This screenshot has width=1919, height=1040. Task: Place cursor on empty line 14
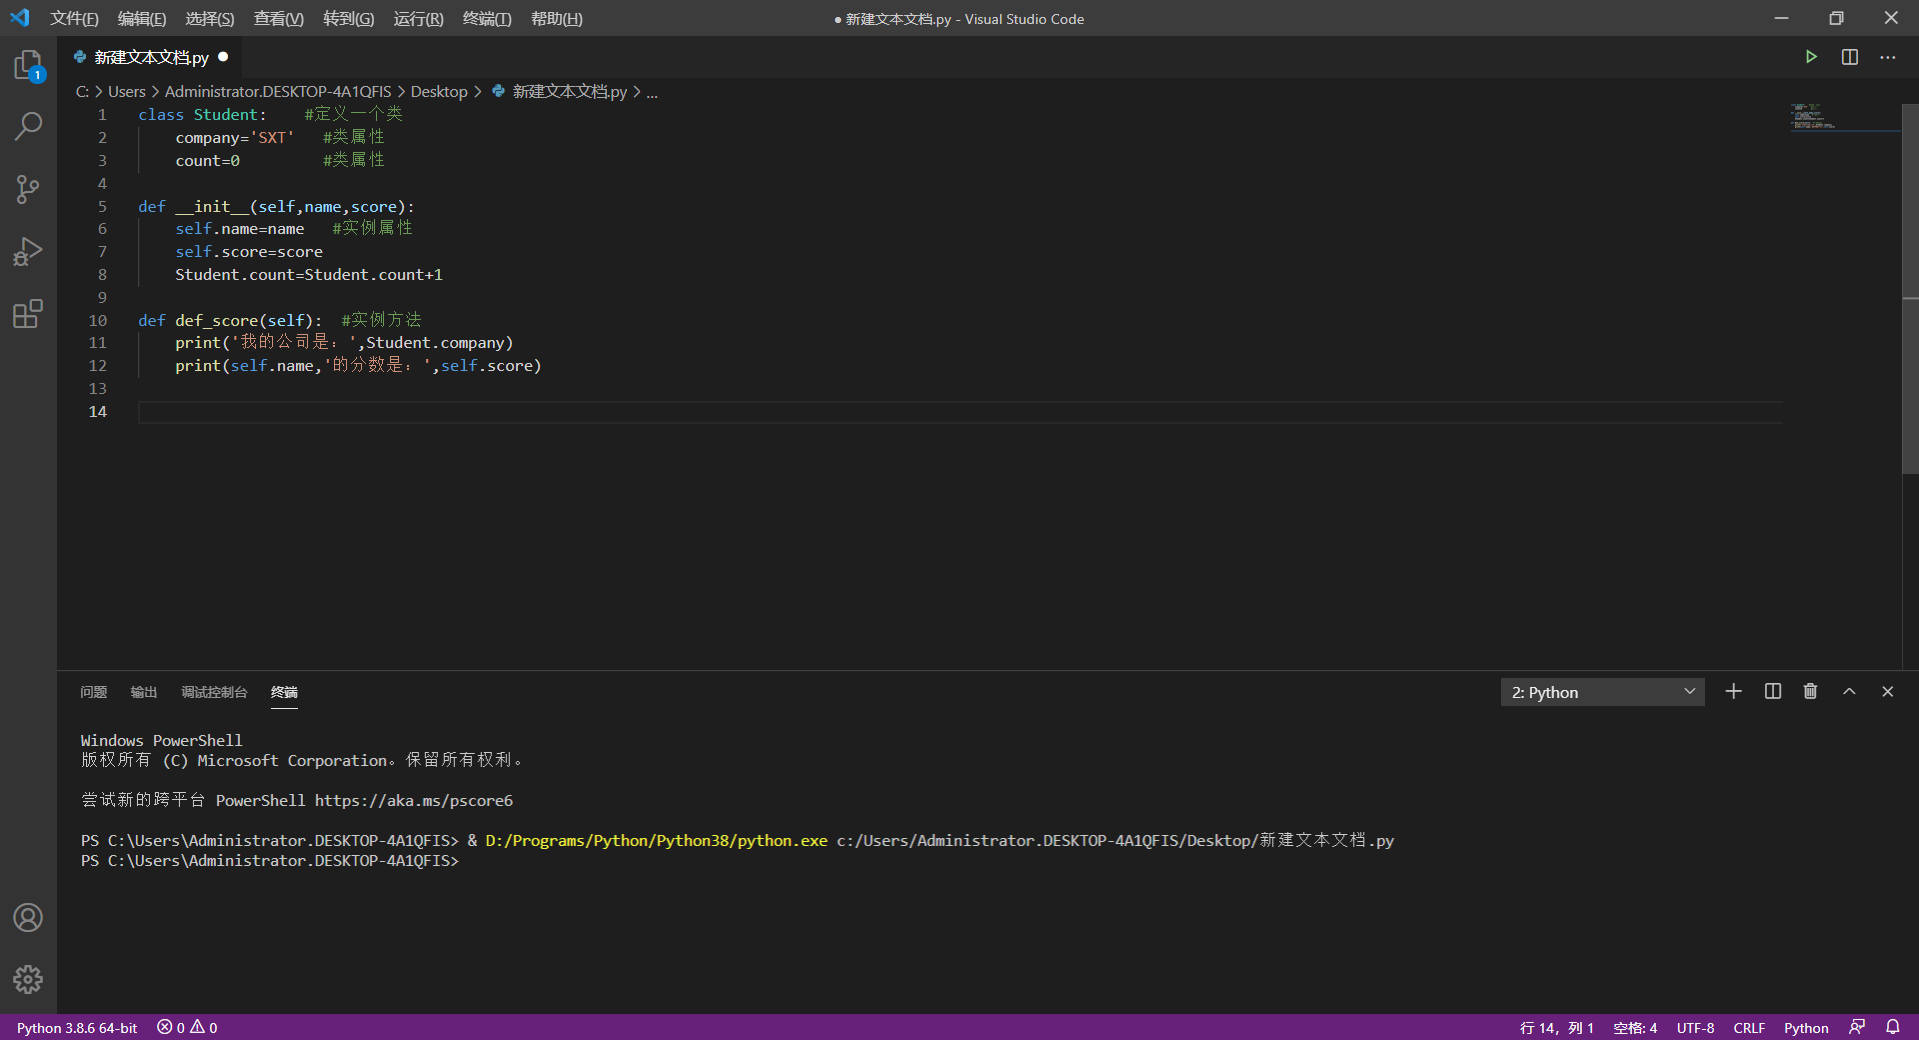point(960,412)
